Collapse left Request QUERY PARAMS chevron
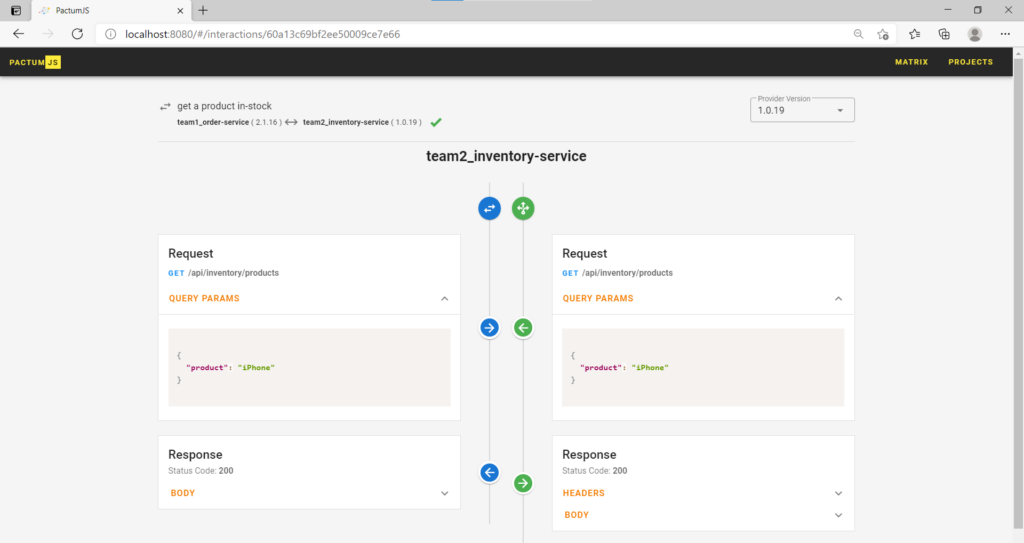1024x543 pixels. click(x=445, y=299)
